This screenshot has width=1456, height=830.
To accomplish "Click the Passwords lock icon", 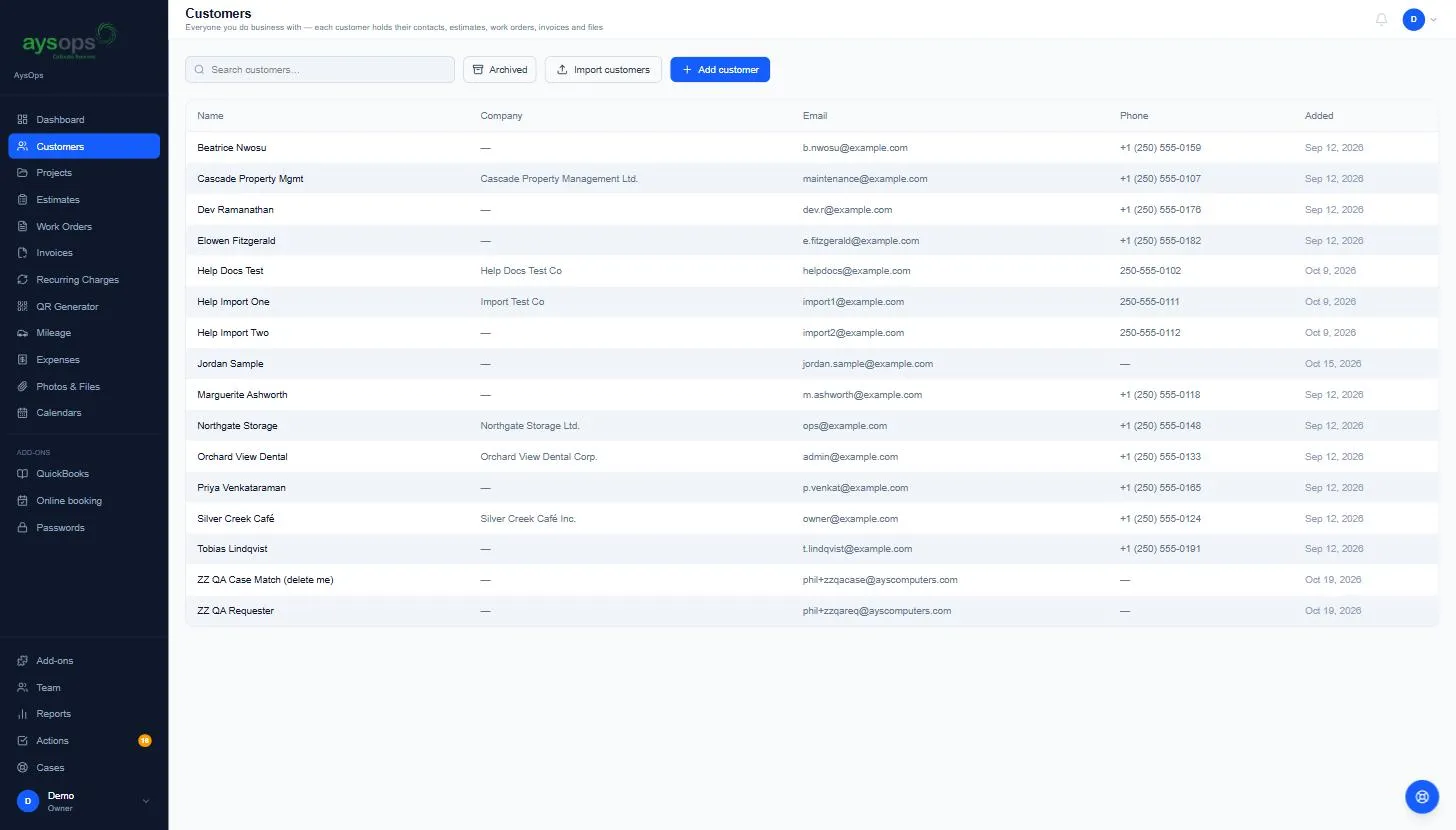I will tap(23, 528).
